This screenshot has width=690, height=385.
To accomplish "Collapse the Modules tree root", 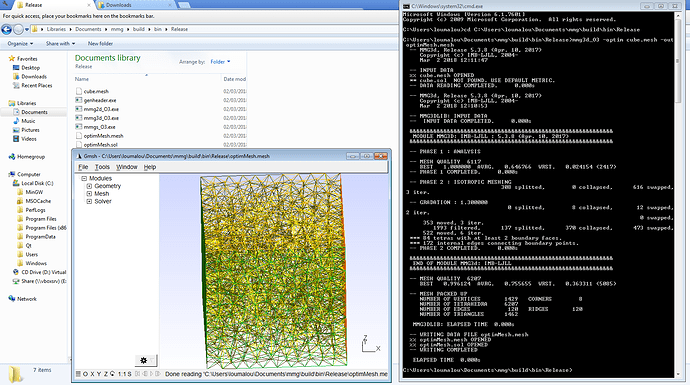I will click(x=84, y=178).
